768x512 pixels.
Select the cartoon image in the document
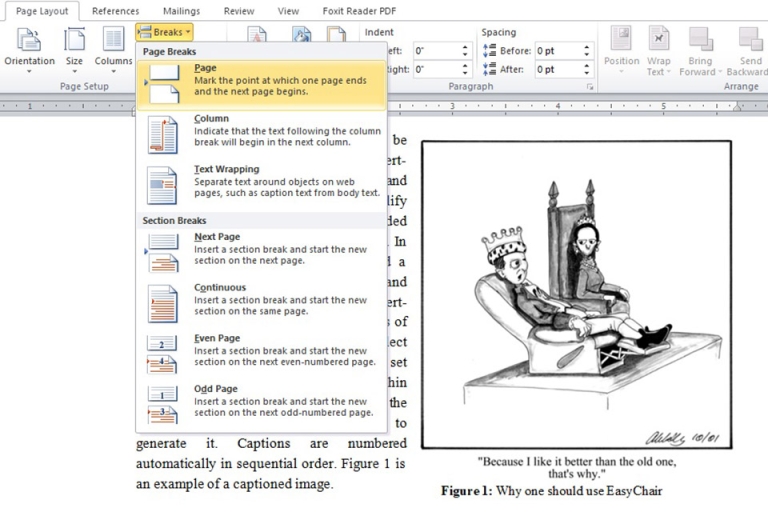(x=576, y=294)
